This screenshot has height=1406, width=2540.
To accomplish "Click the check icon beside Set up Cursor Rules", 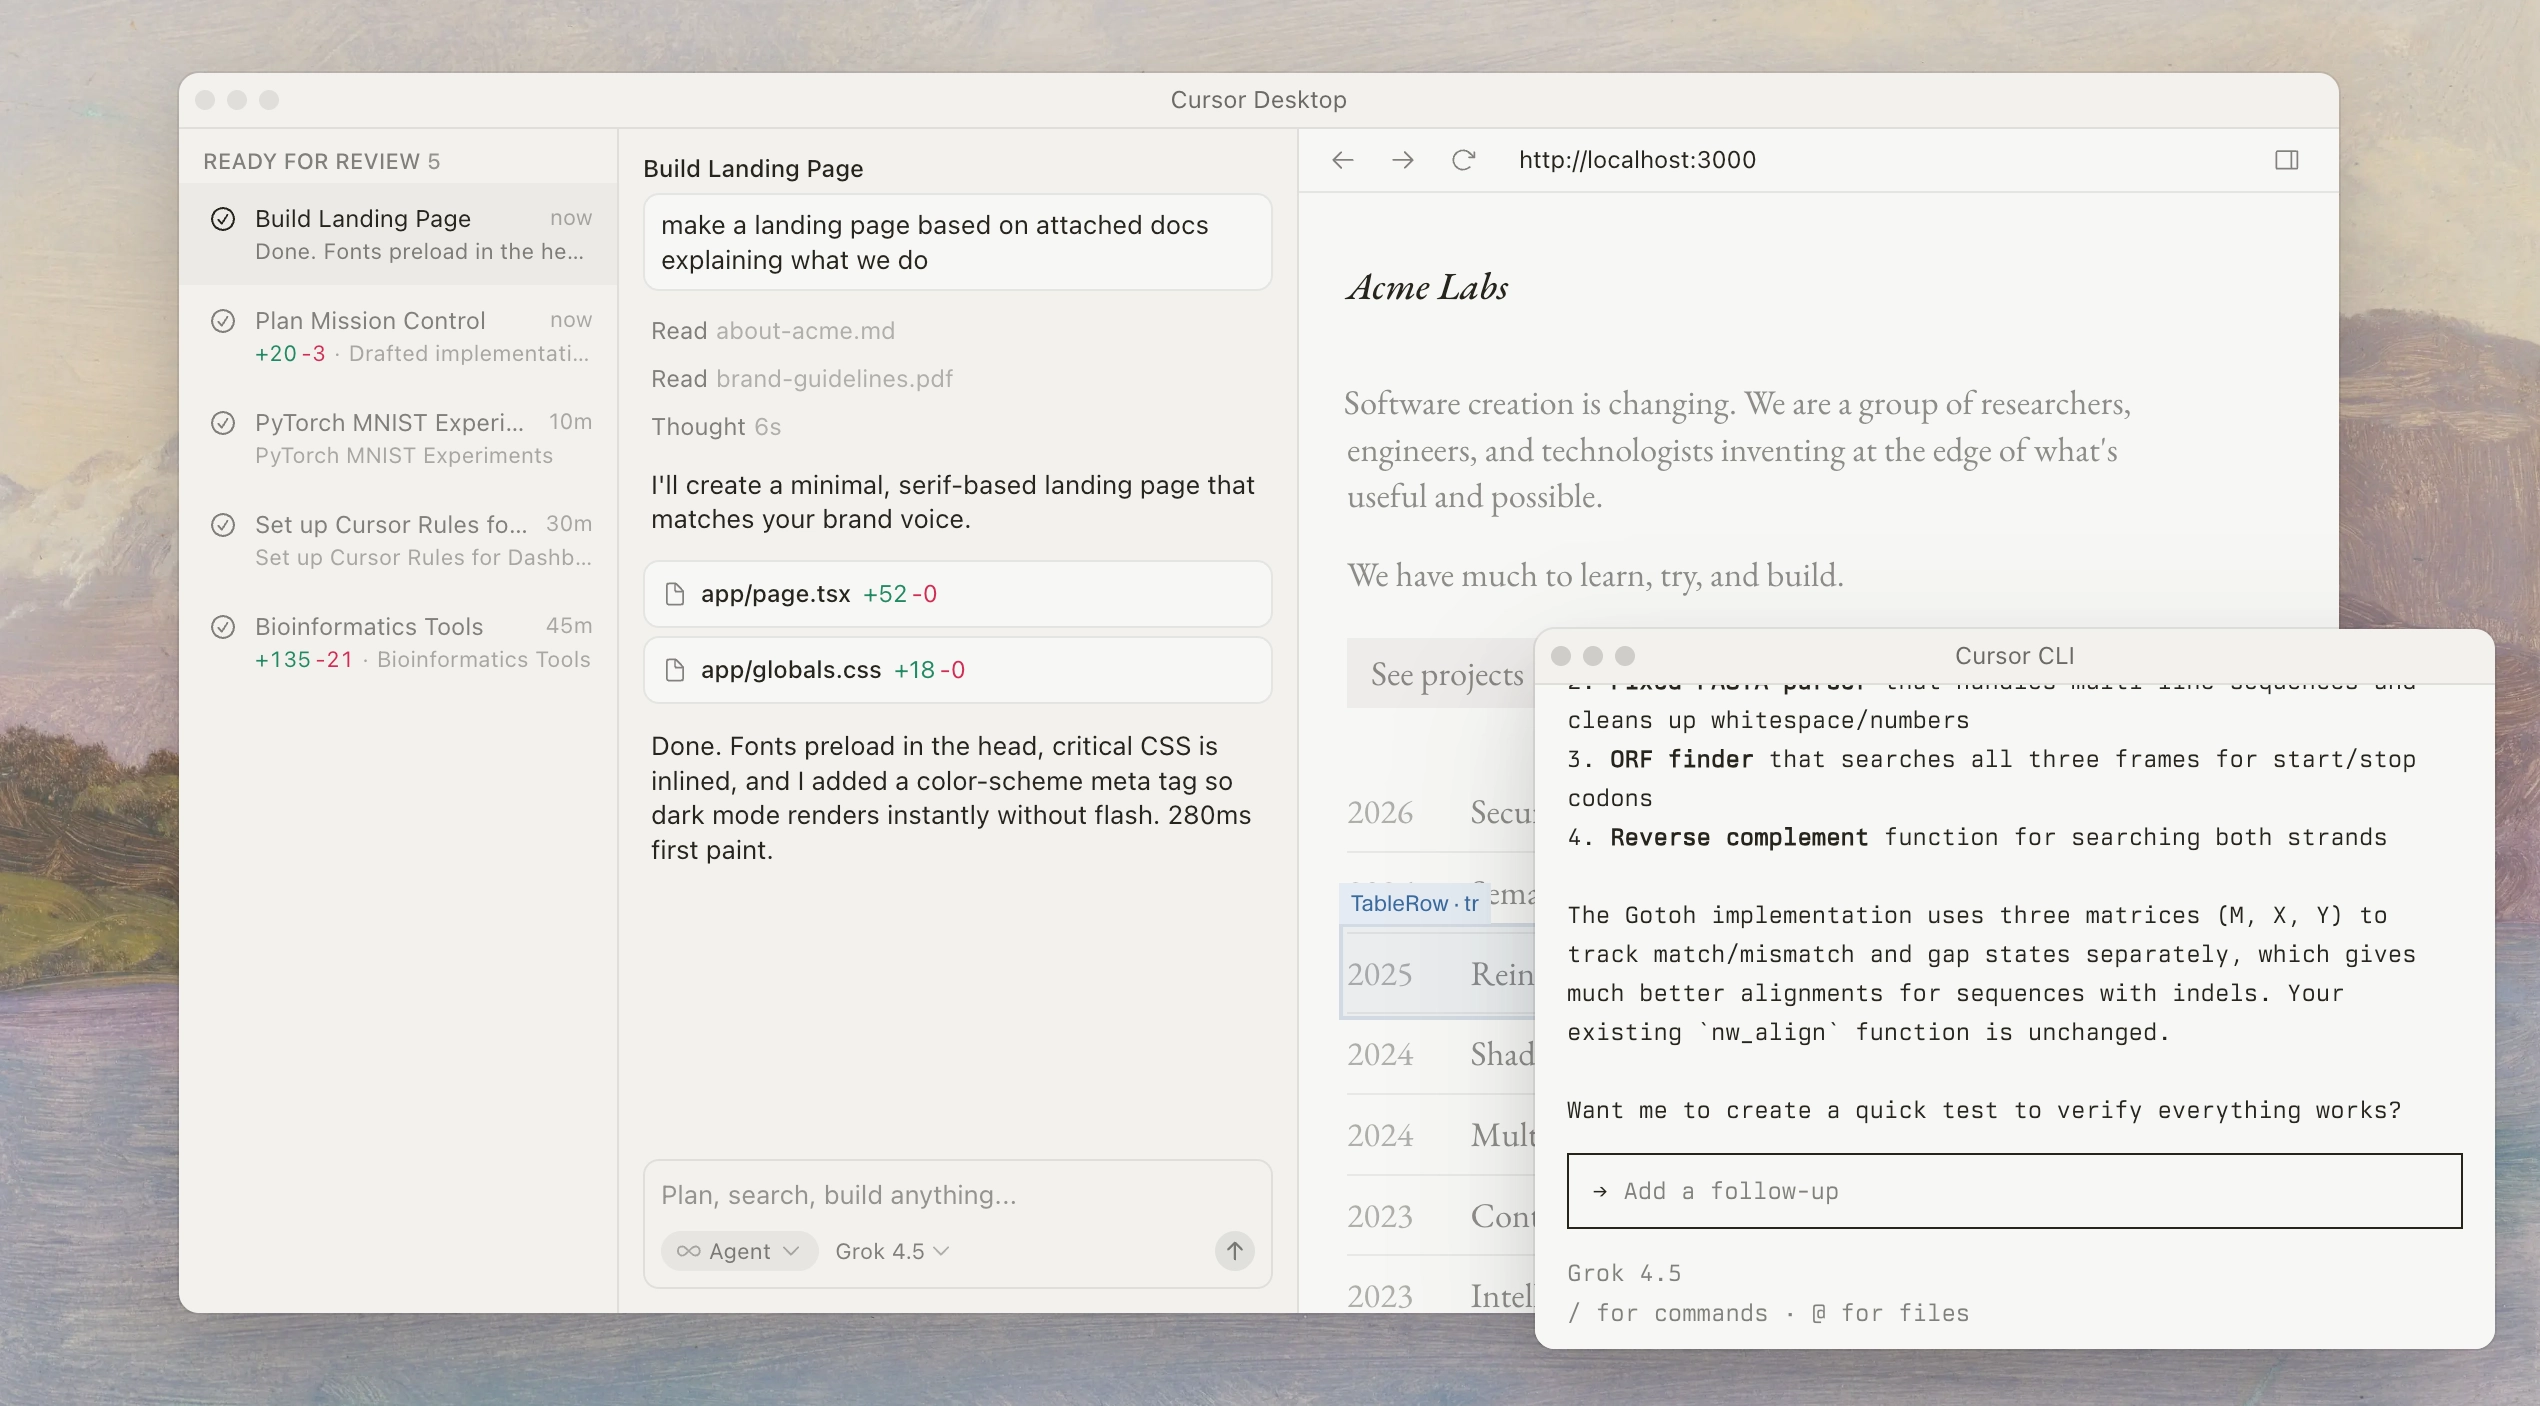I will point(223,525).
